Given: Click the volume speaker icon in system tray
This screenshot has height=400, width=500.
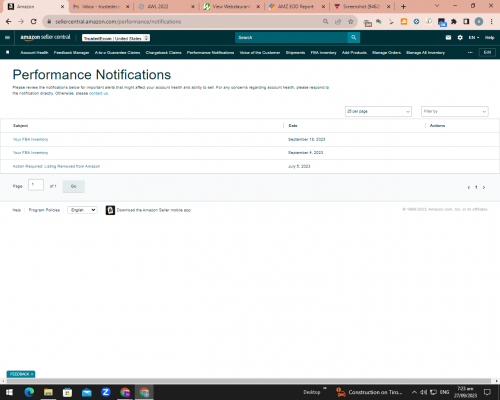Looking at the screenshot, I should pos(424,392).
